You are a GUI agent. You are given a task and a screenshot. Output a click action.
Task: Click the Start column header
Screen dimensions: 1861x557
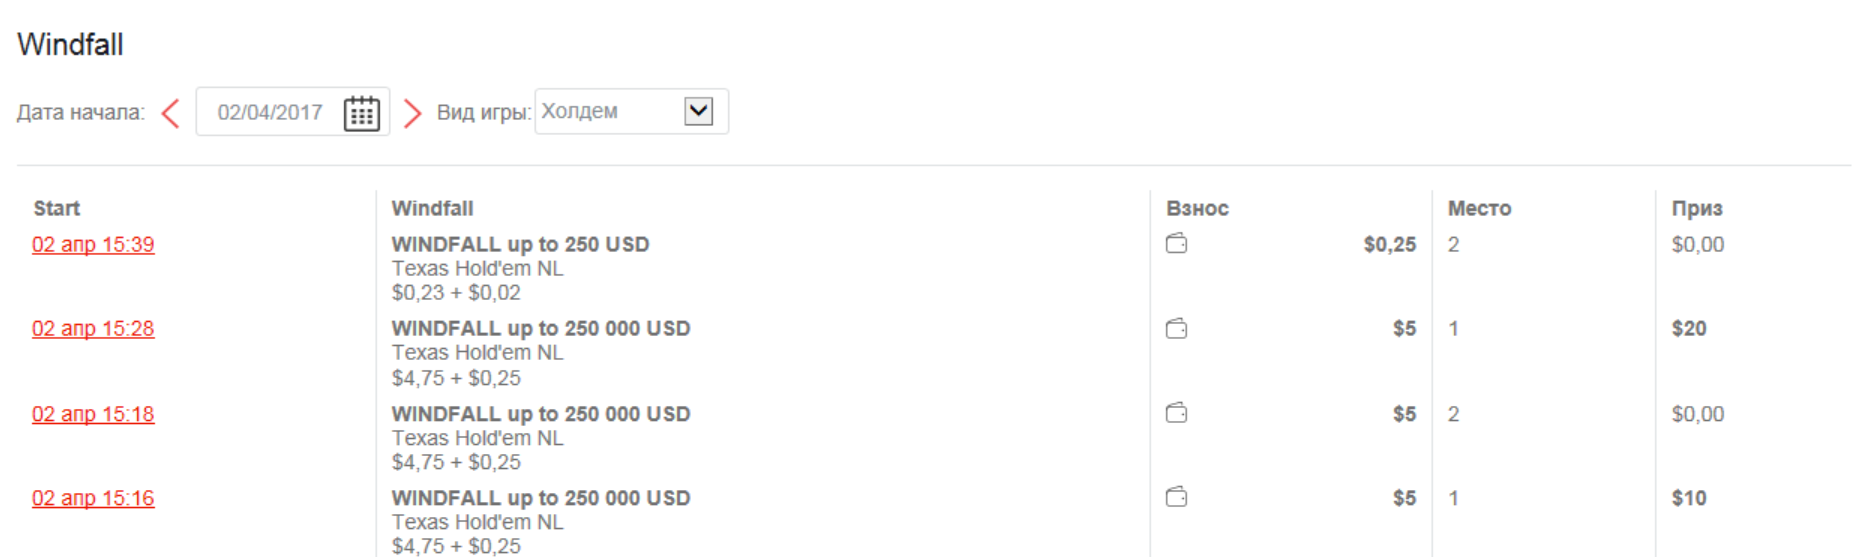pyautogui.click(x=56, y=208)
